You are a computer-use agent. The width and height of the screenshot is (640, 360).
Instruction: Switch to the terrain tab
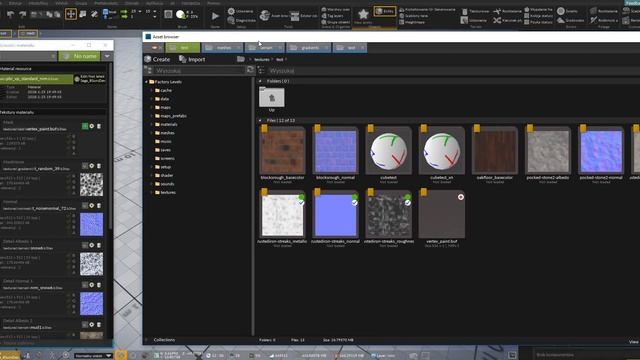tap(264, 48)
